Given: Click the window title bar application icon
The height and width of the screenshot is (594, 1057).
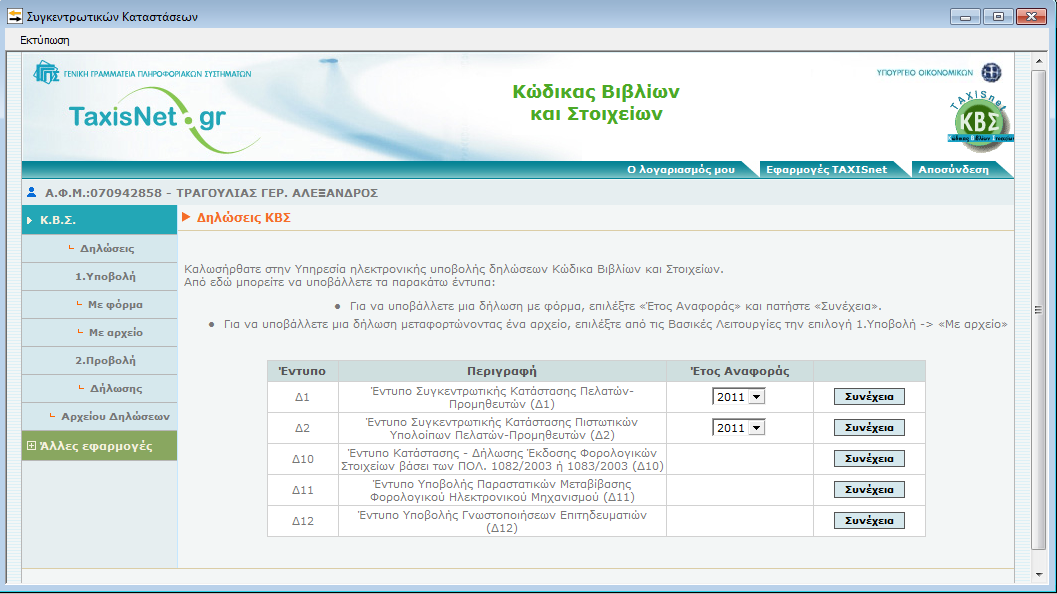Looking at the screenshot, I should (15, 16).
